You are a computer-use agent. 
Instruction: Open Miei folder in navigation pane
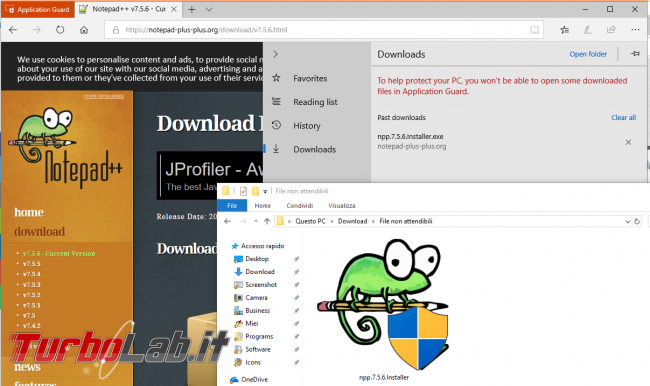pyautogui.click(x=246, y=323)
